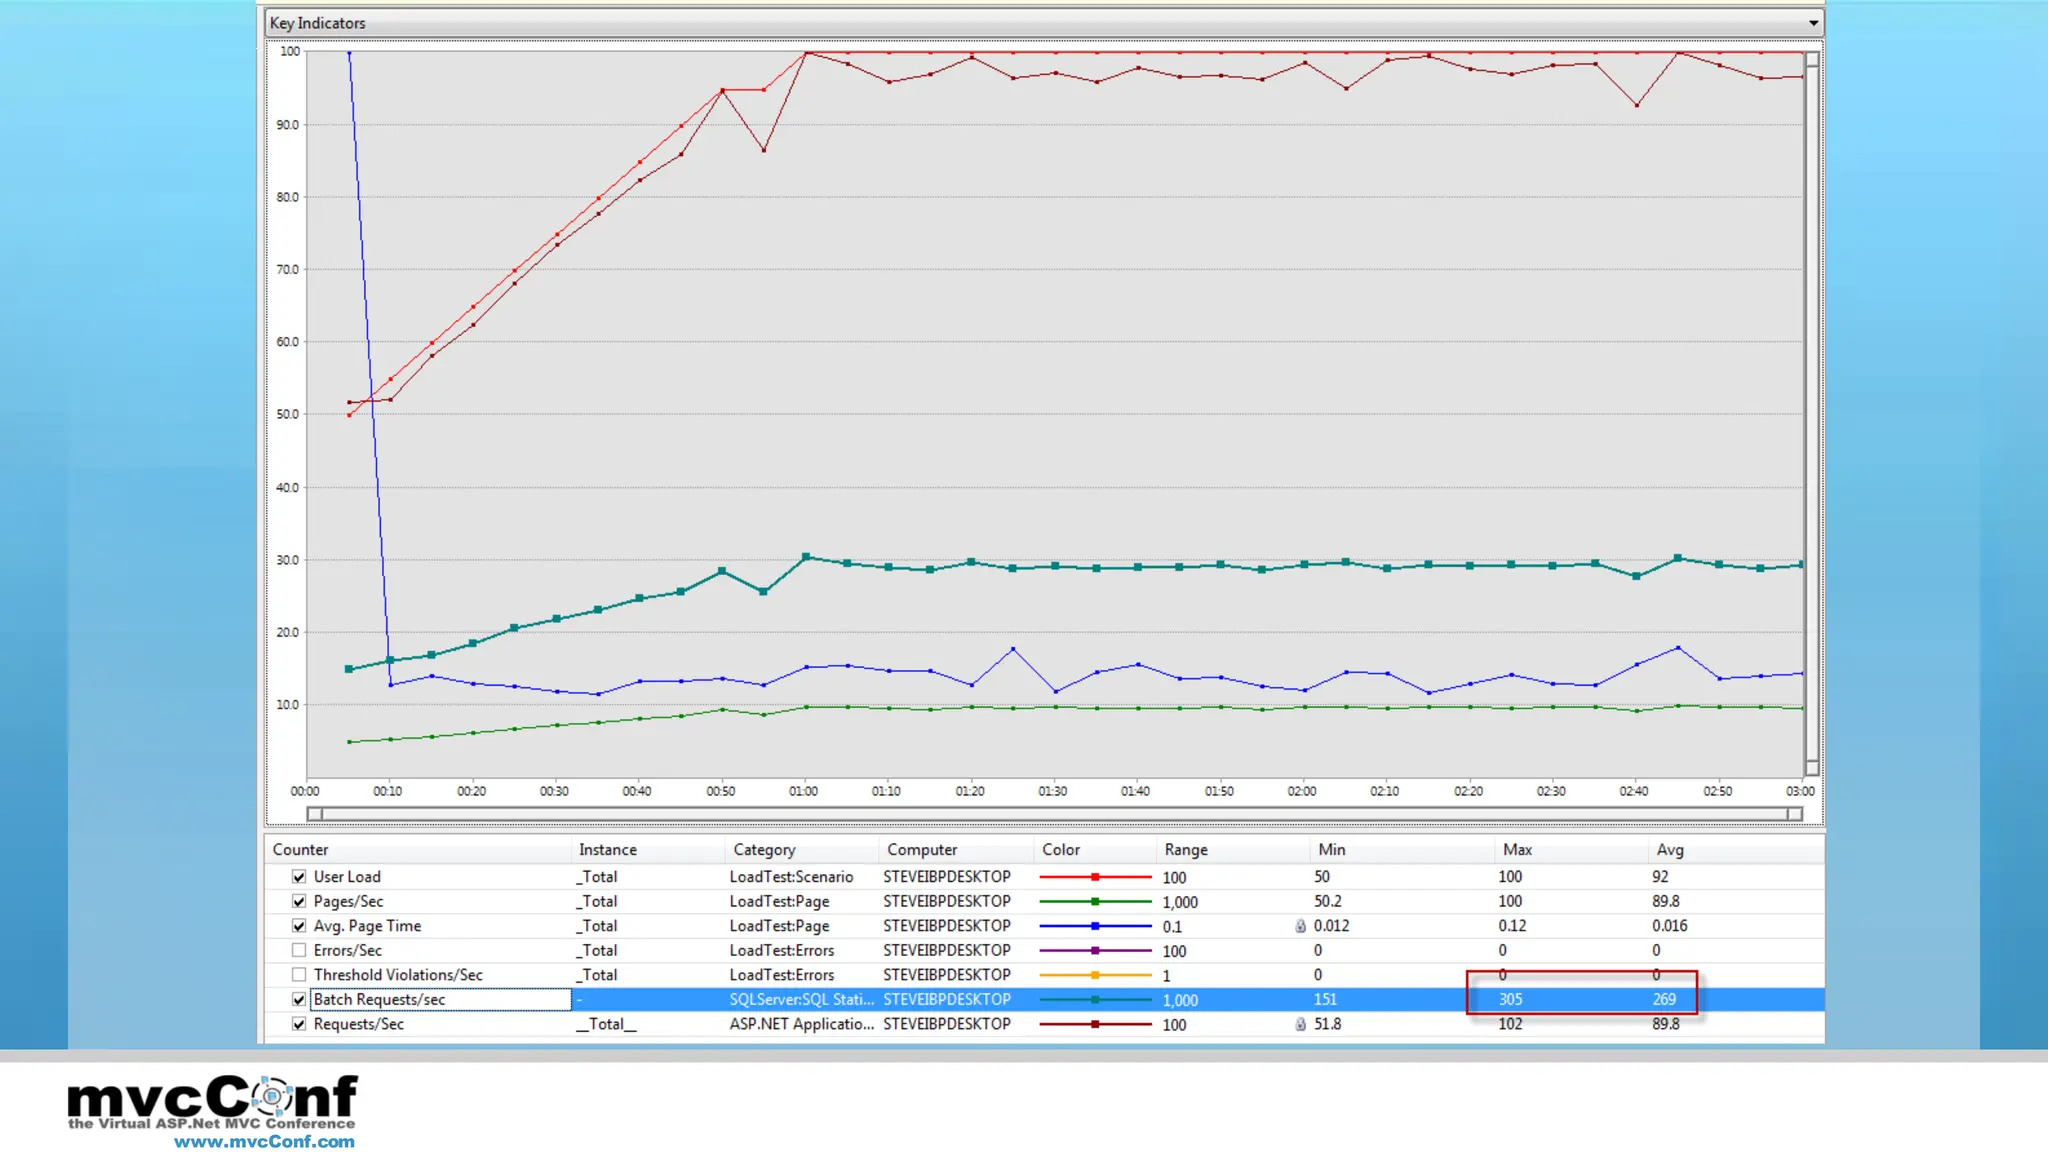This screenshot has width=2048, height=1152.
Task: Click the green Pages/Sec color line
Action: 1094,902
